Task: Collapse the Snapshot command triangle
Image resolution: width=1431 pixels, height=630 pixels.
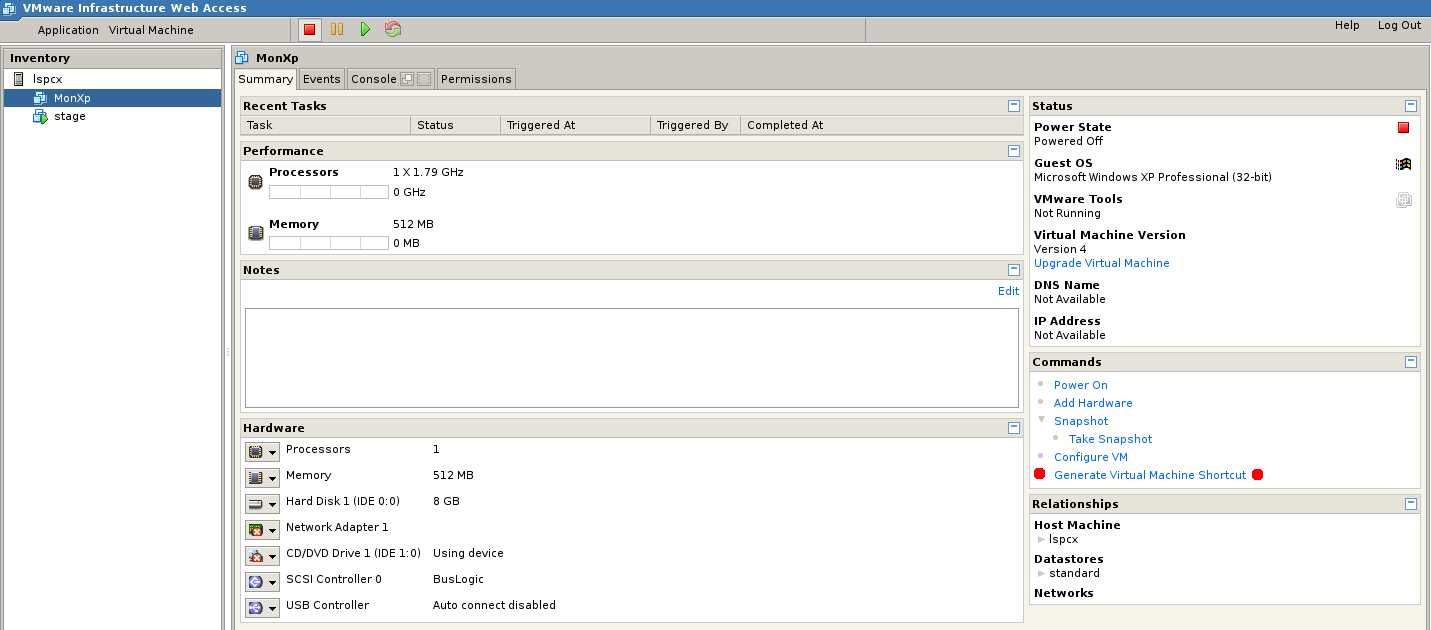Action: tap(1041, 420)
